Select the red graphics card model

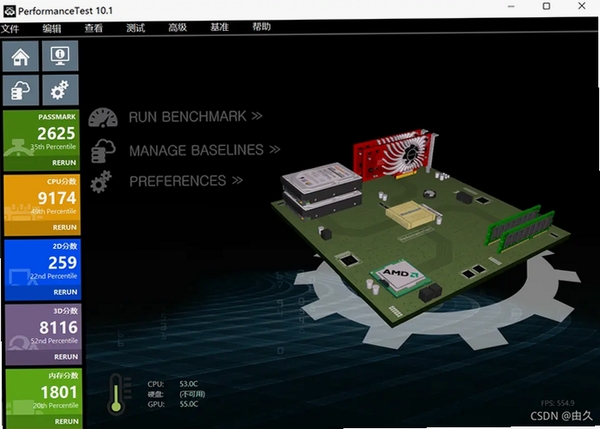[x=394, y=155]
